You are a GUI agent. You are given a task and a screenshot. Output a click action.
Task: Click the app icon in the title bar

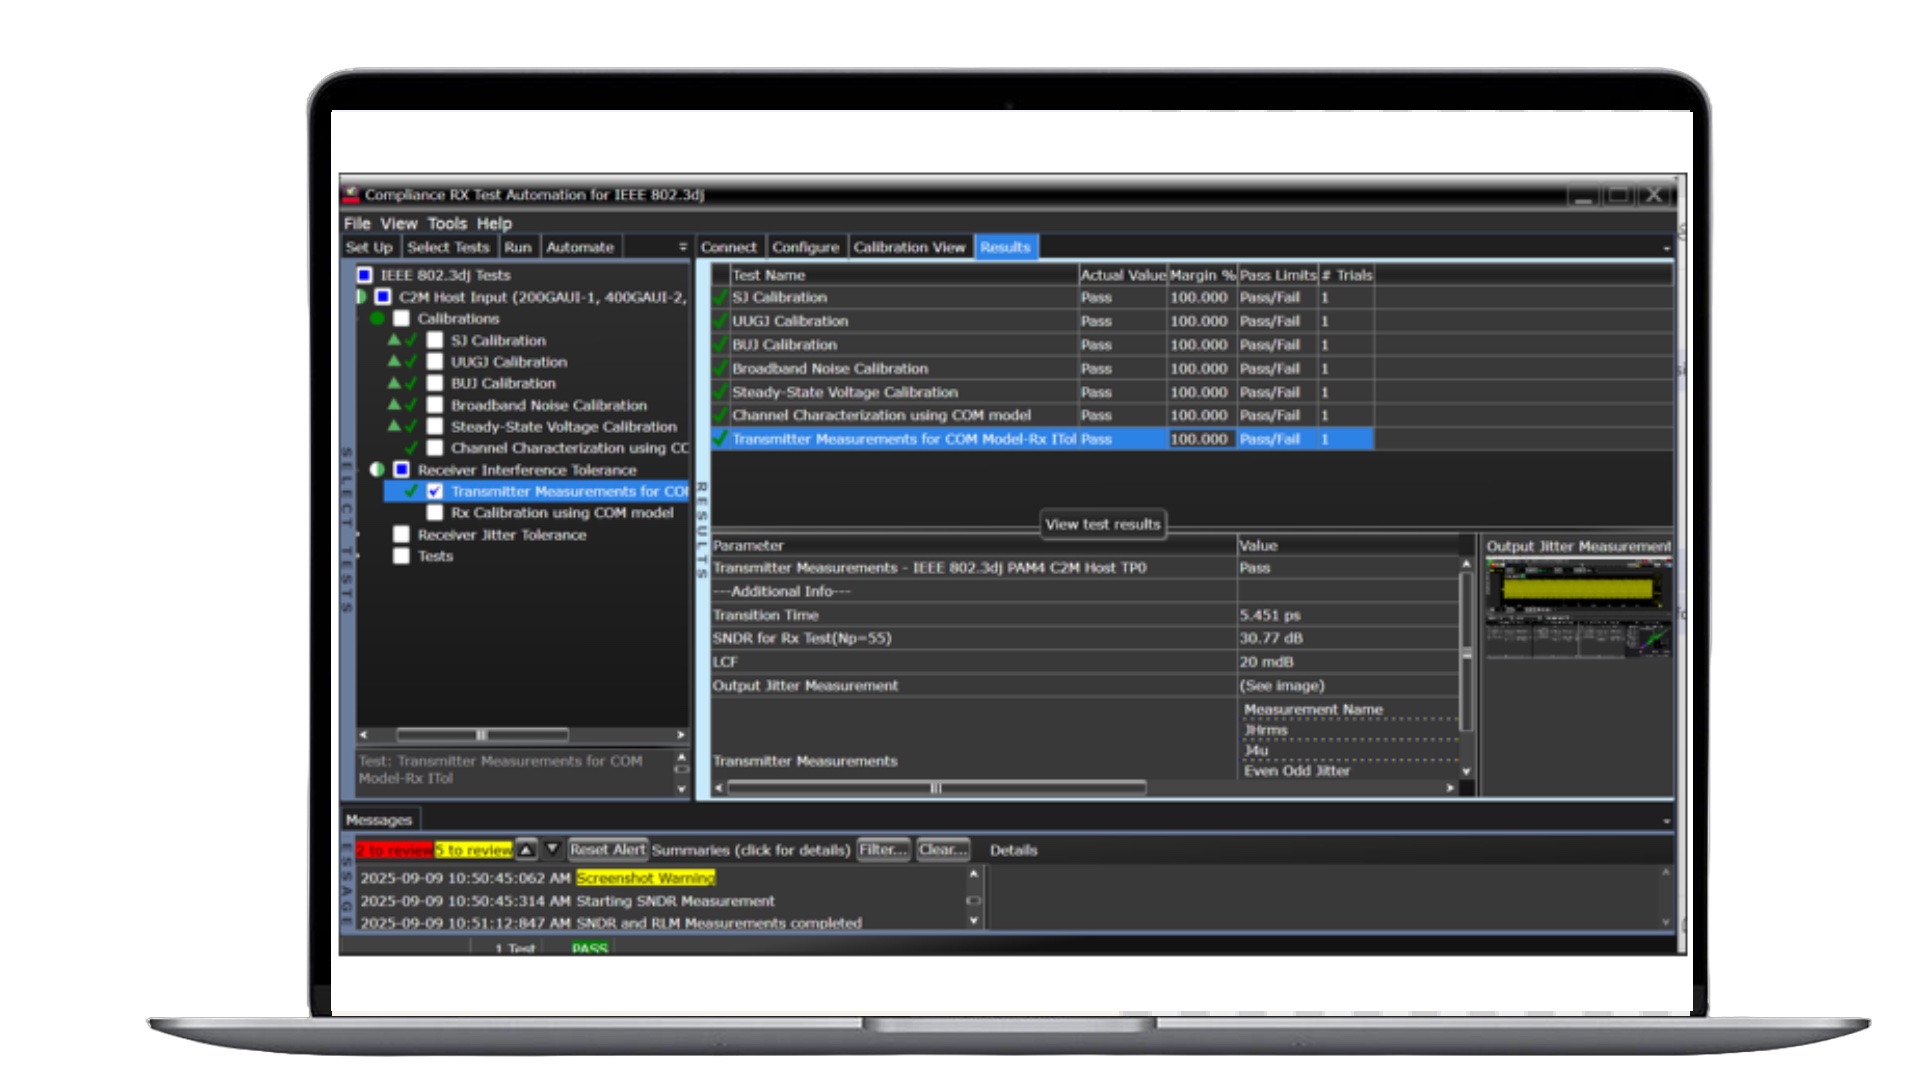pyautogui.click(x=352, y=194)
